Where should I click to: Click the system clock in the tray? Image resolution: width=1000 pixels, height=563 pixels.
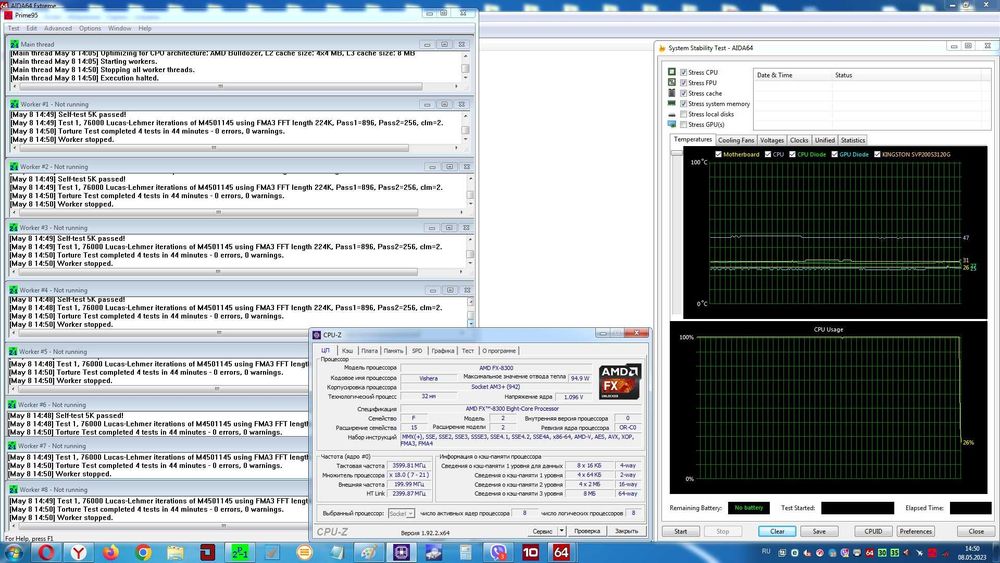coord(972,551)
